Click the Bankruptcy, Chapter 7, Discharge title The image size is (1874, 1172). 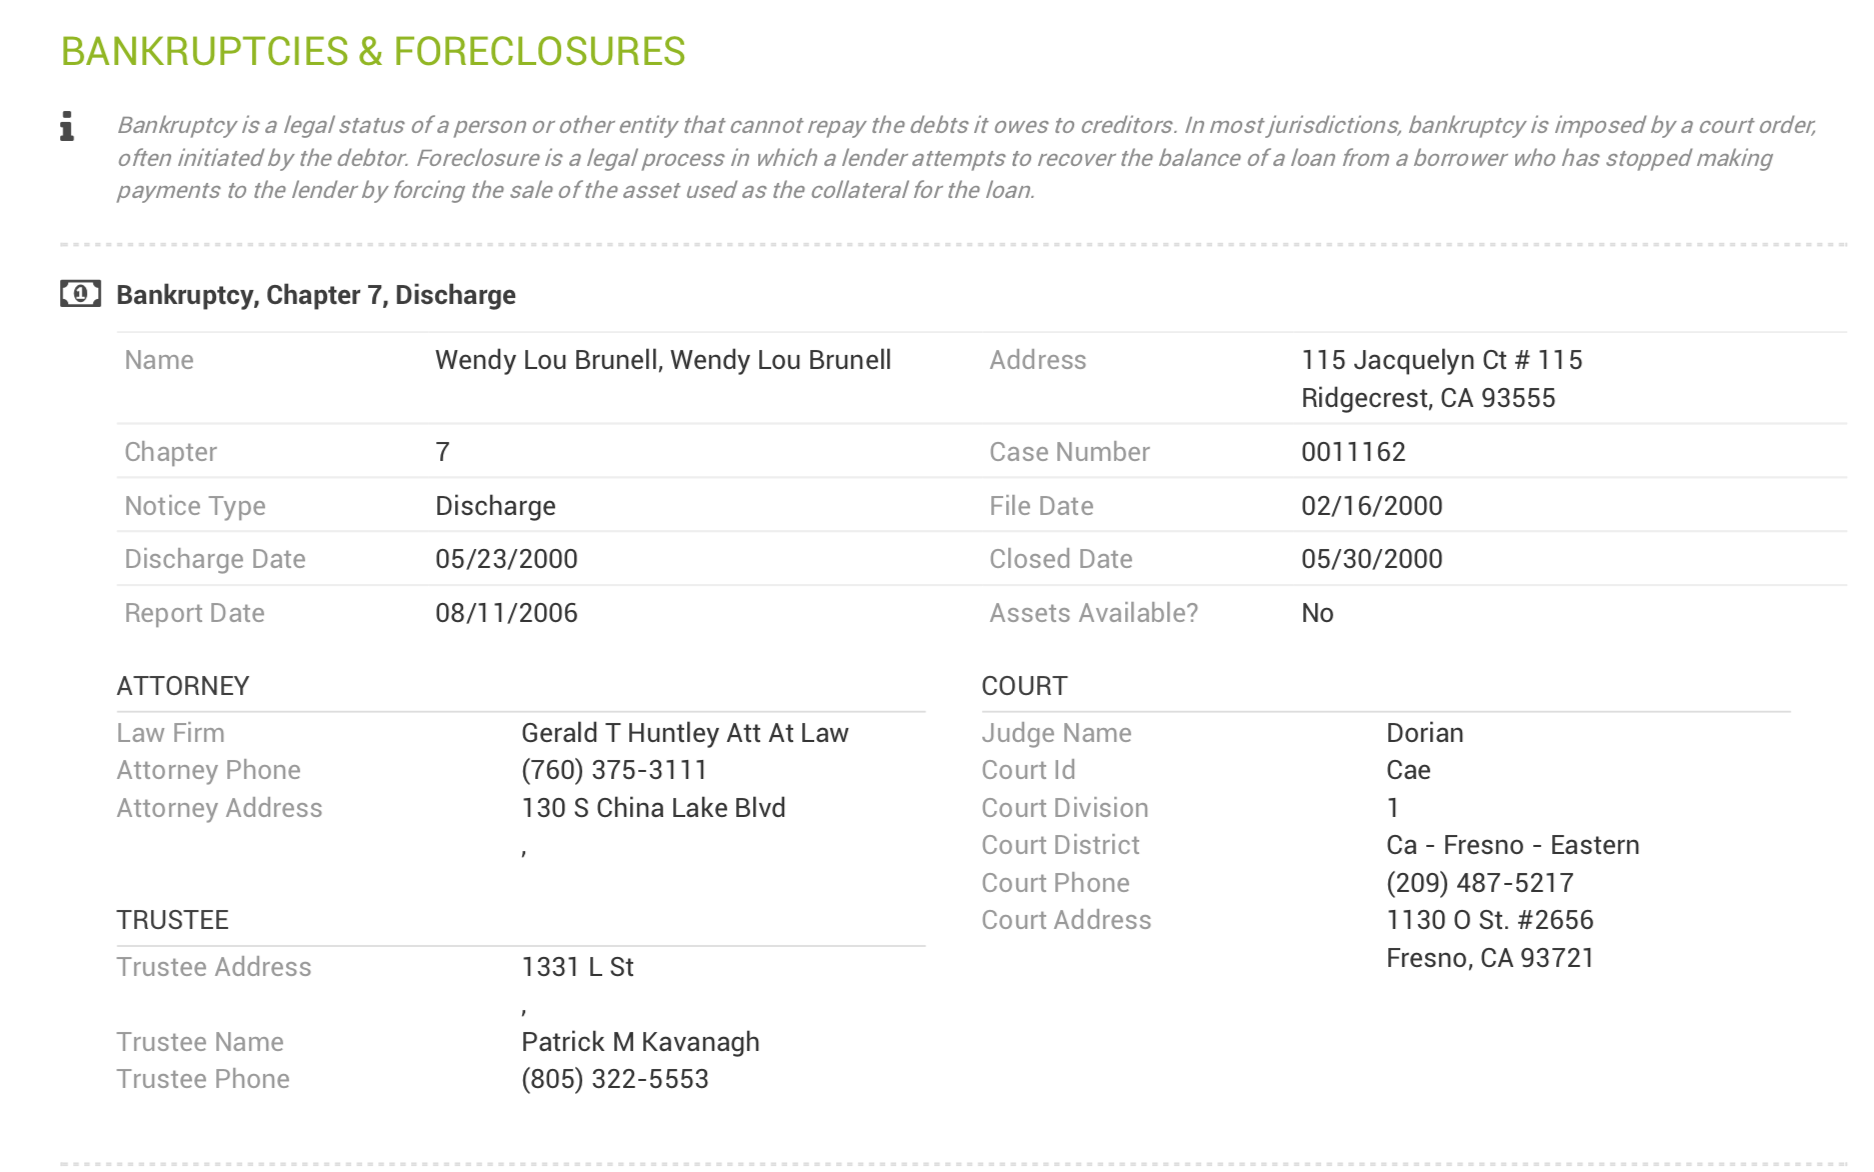(316, 295)
